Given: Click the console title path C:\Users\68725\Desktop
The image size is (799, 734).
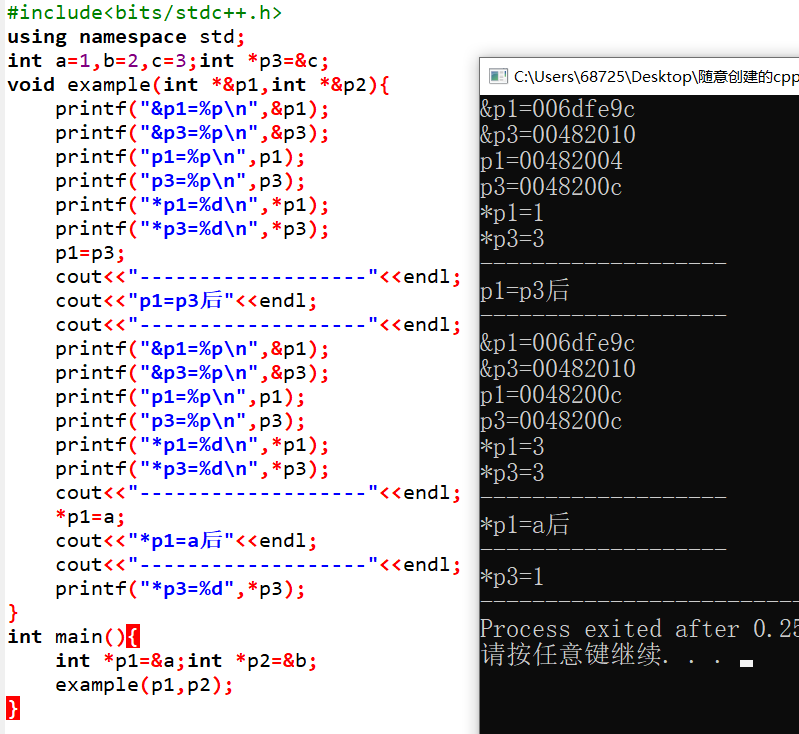Looking at the screenshot, I should [605, 77].
